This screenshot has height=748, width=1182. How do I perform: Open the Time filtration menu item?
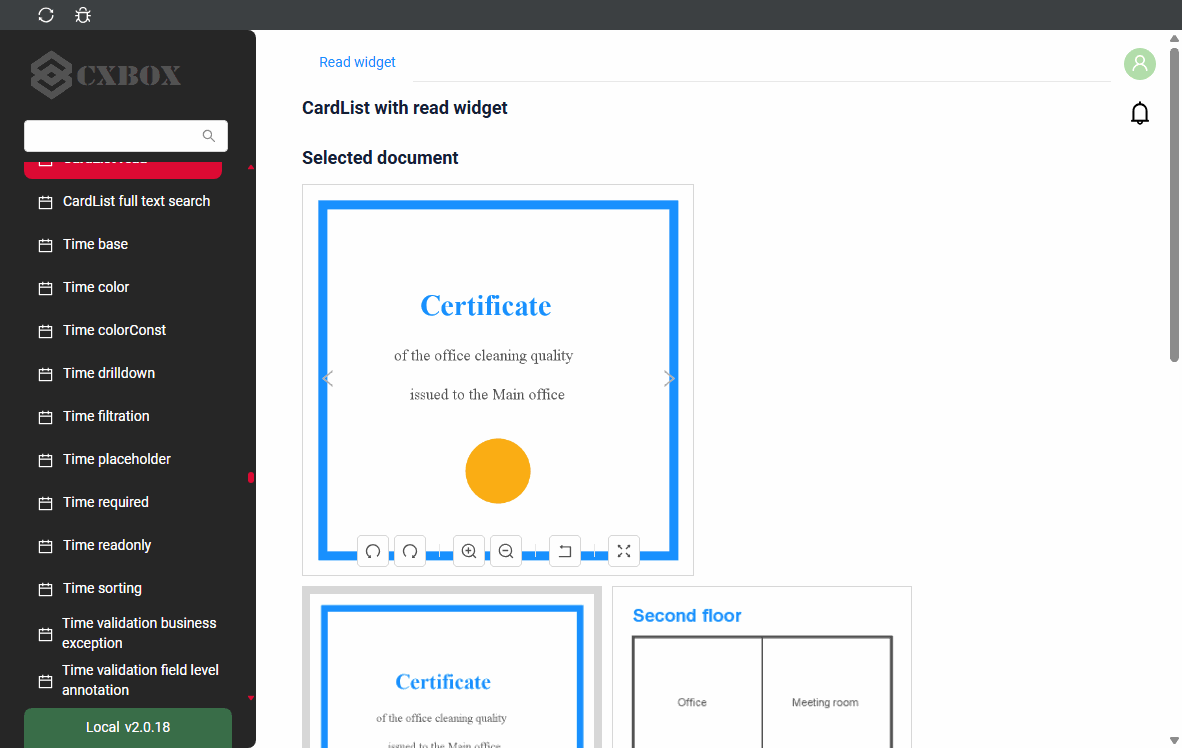pos(125,416)
